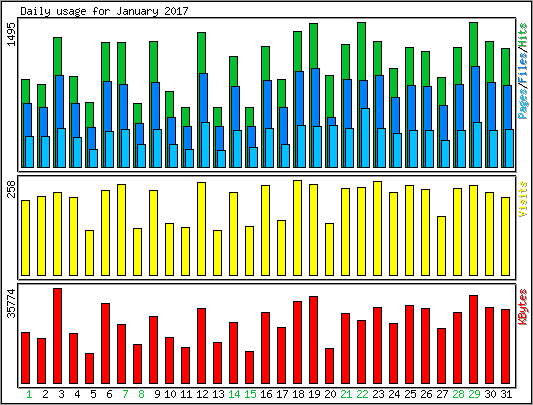This screenshot has width=533, height=405.
Task: Click the red KBytes bar for day 5
Action: 89,369
